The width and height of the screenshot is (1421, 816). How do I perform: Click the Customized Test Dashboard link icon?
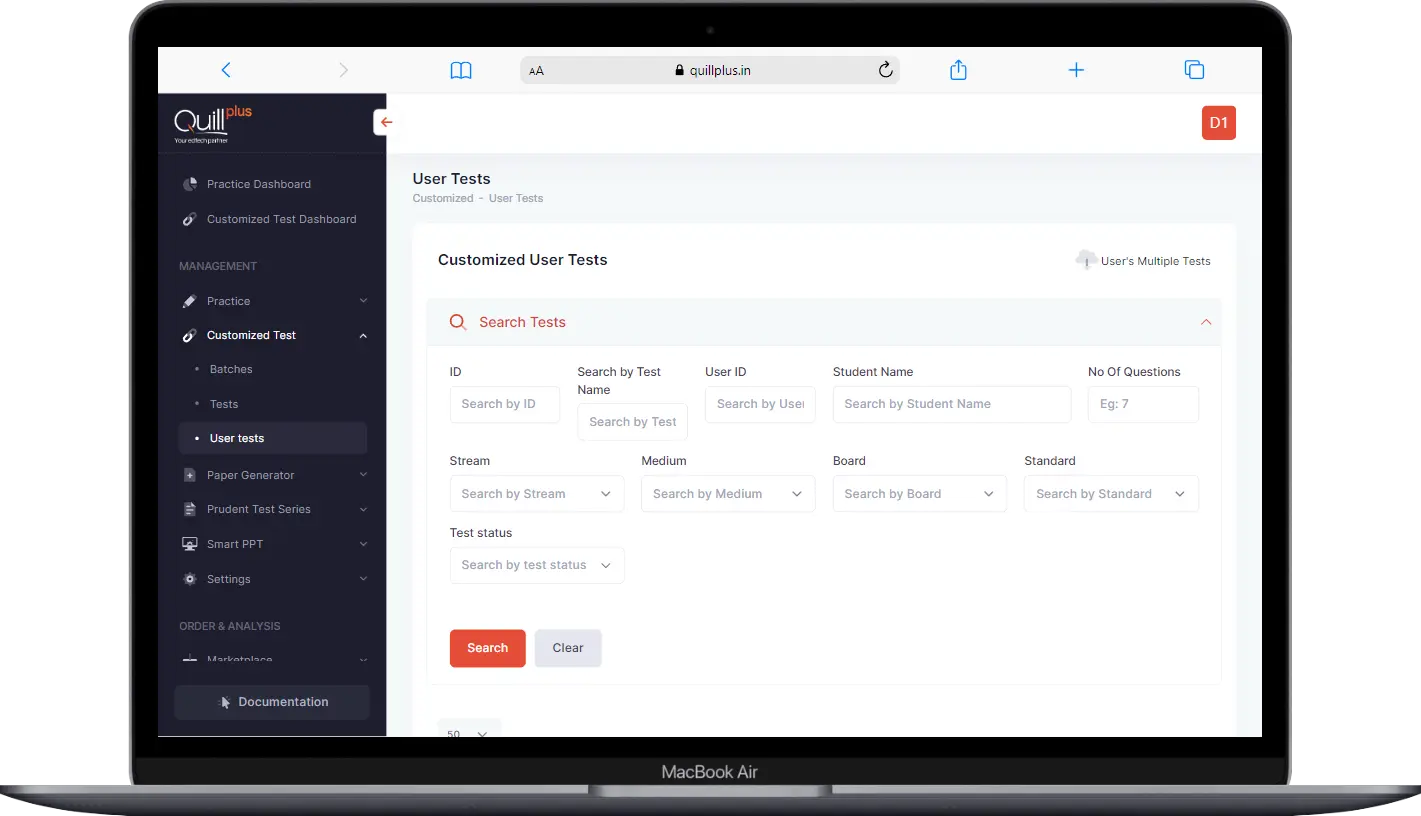click(190, 219)
